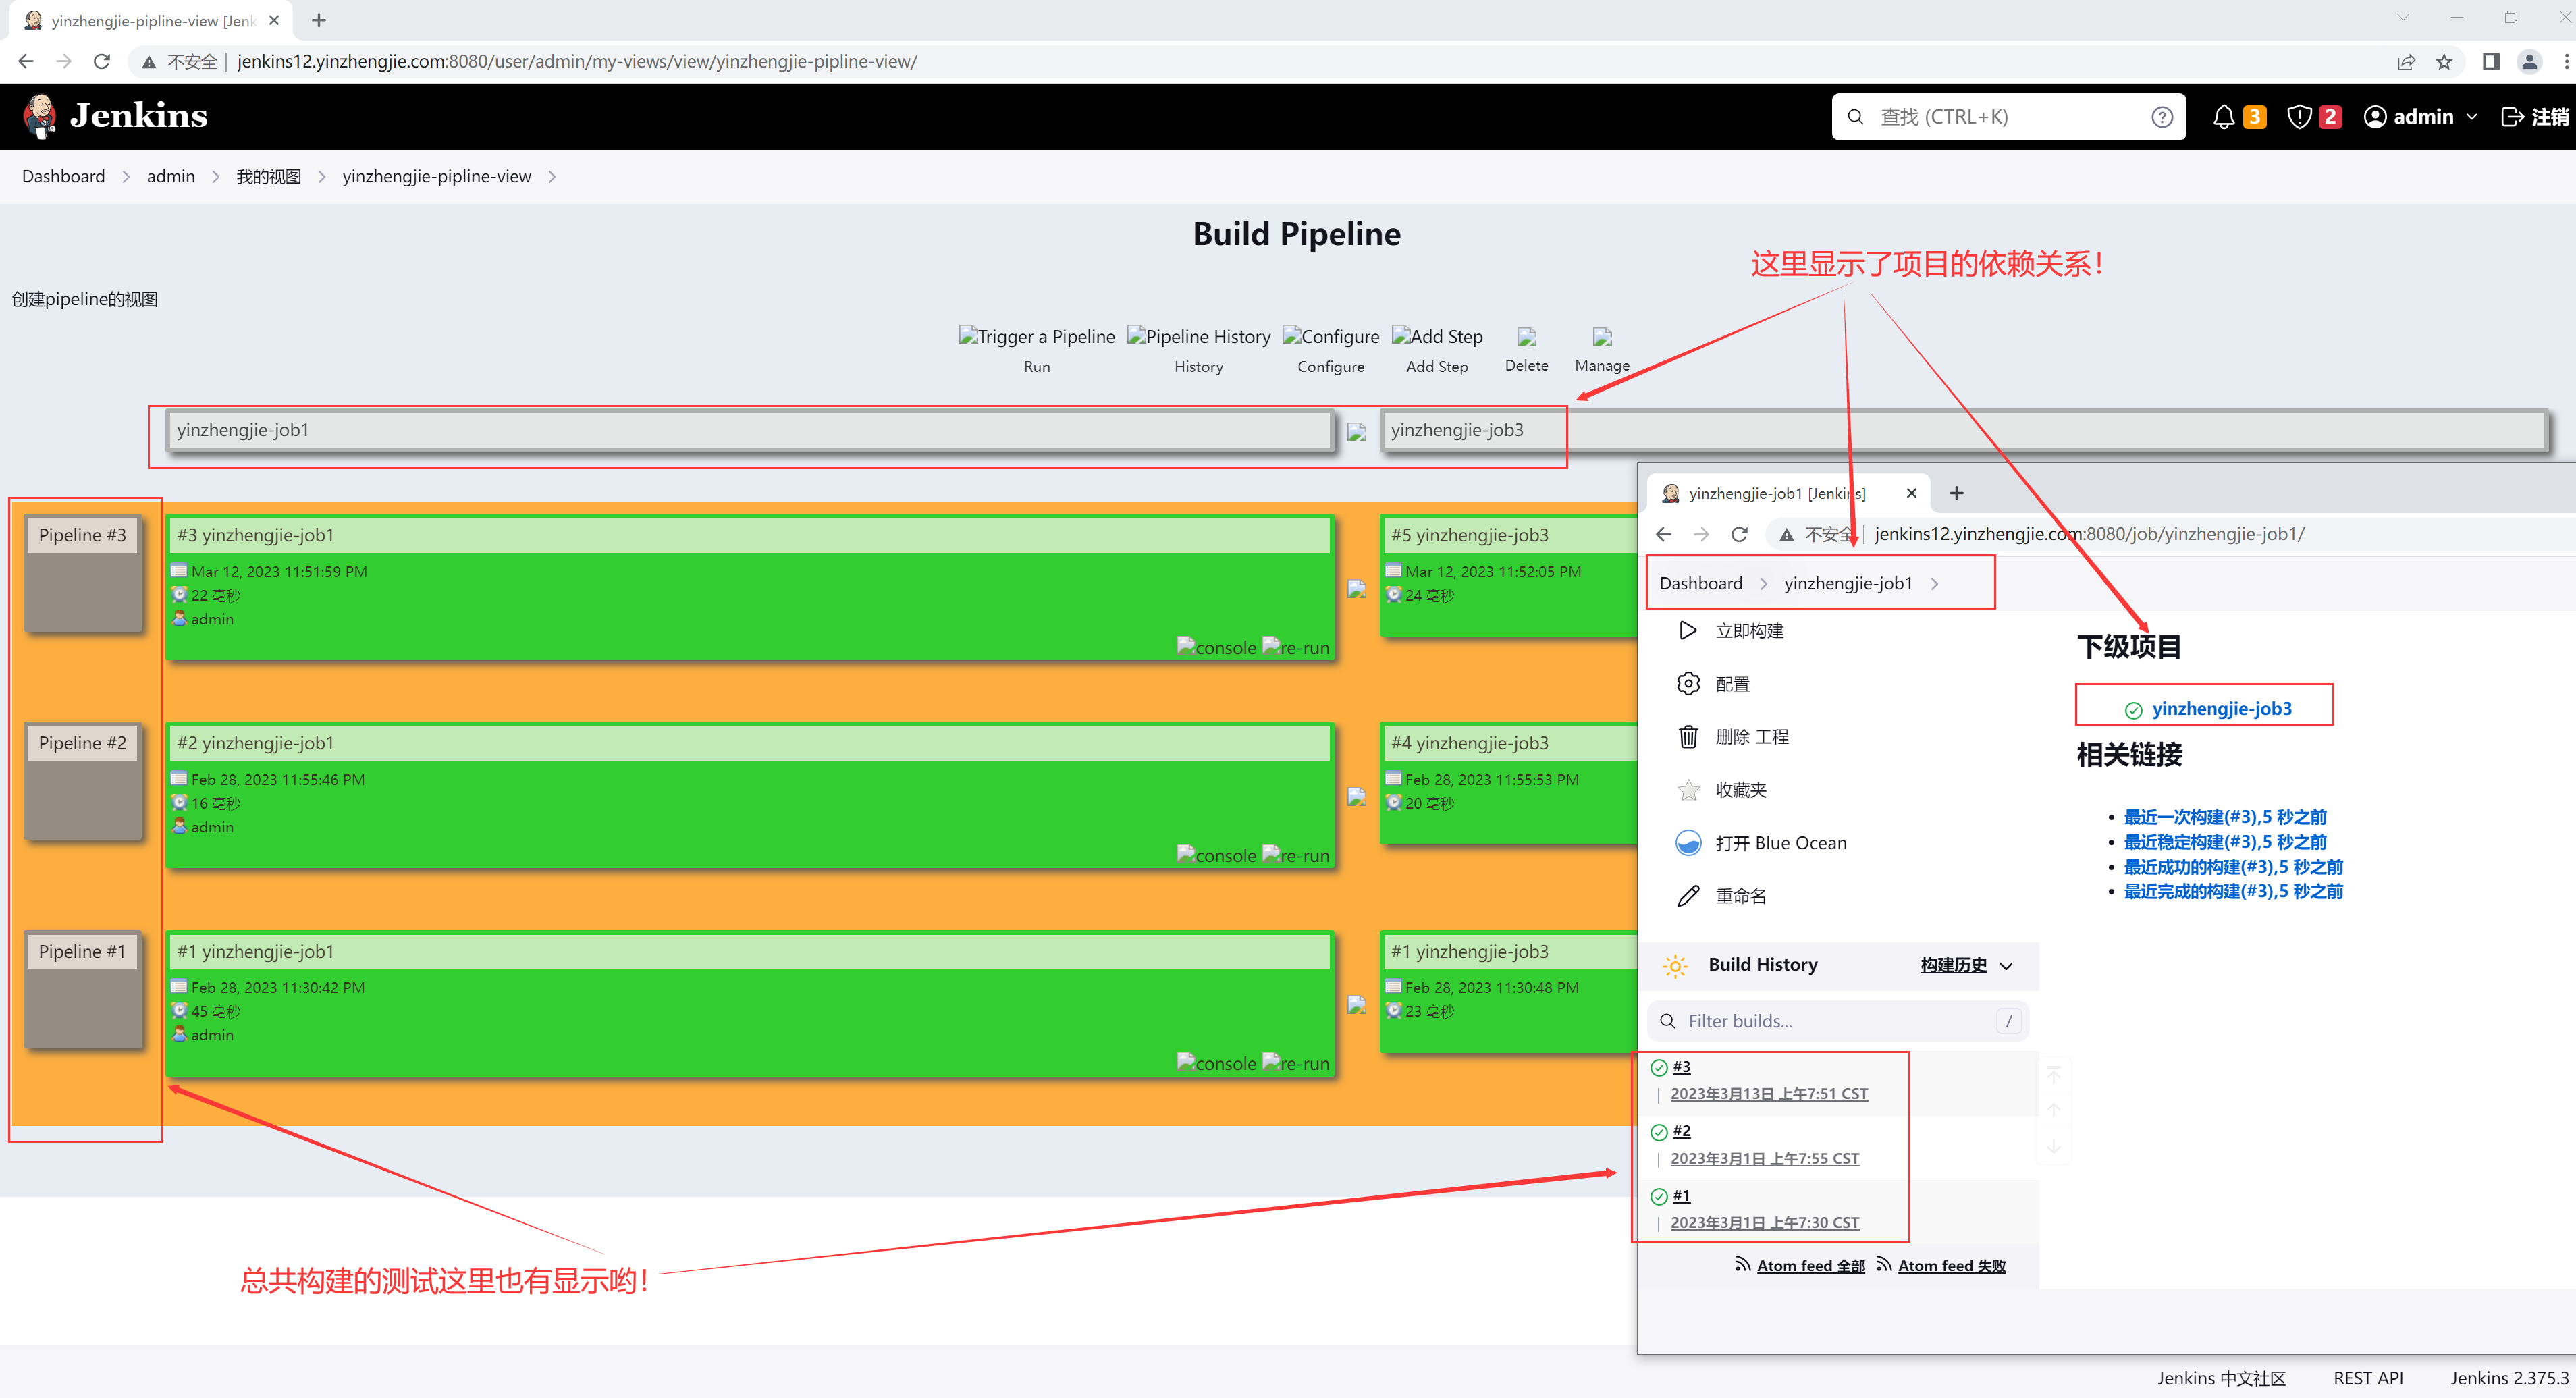Click the browser reload icon
This screenshot has width=2576, height=1398.
102,62
